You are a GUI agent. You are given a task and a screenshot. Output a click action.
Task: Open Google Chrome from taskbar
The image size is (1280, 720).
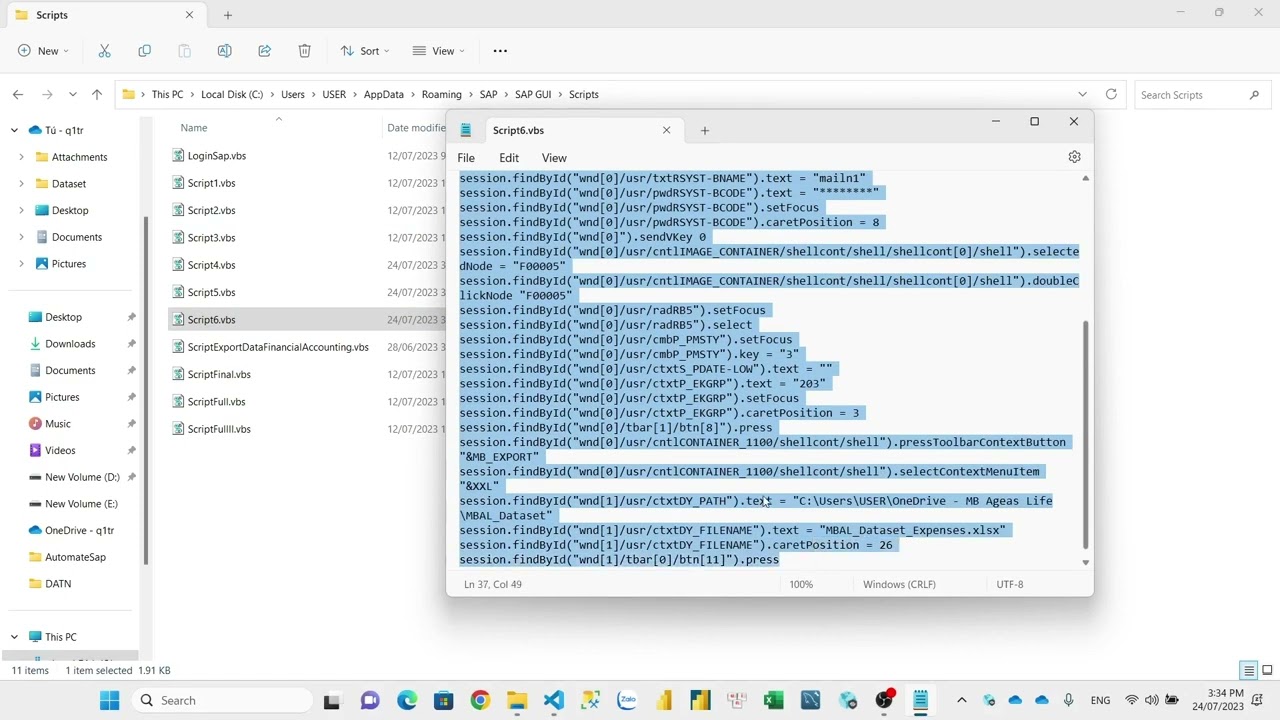pos(480,700)
